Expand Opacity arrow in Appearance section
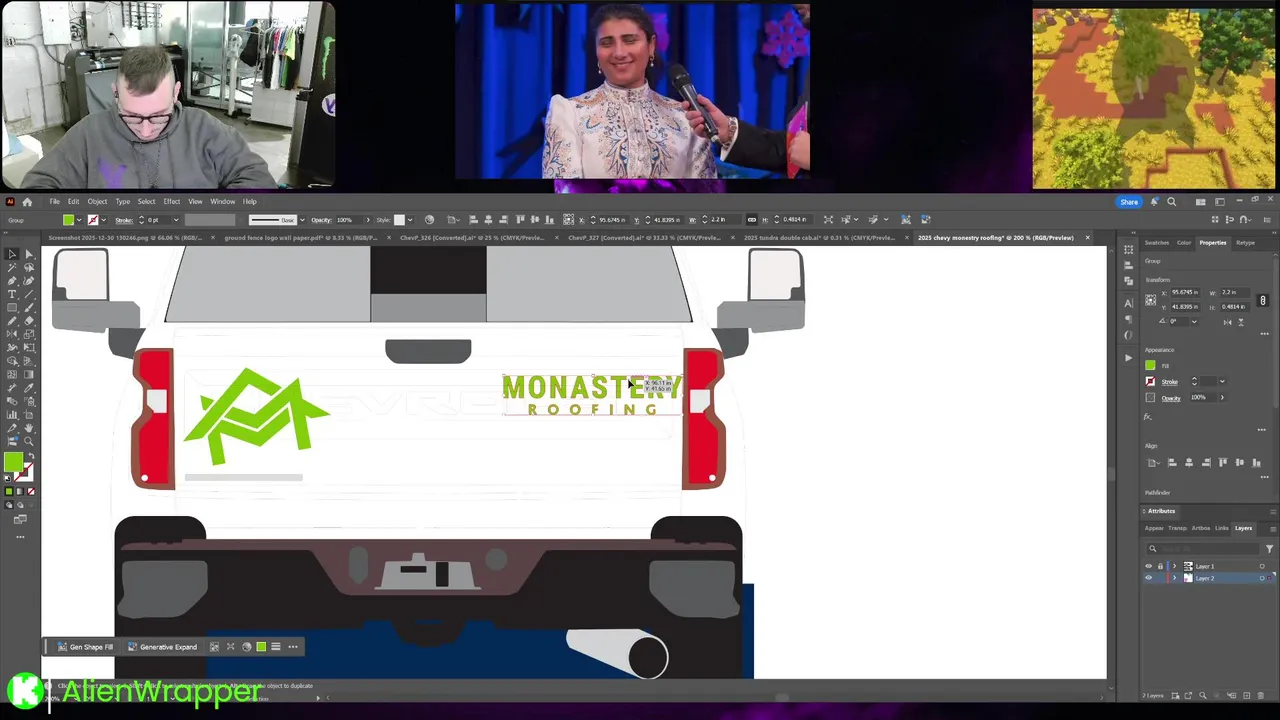 click(1222, 397)
